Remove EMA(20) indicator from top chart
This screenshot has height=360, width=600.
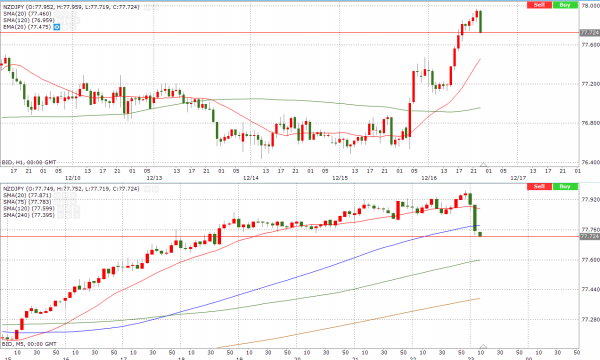click(73, 27)
